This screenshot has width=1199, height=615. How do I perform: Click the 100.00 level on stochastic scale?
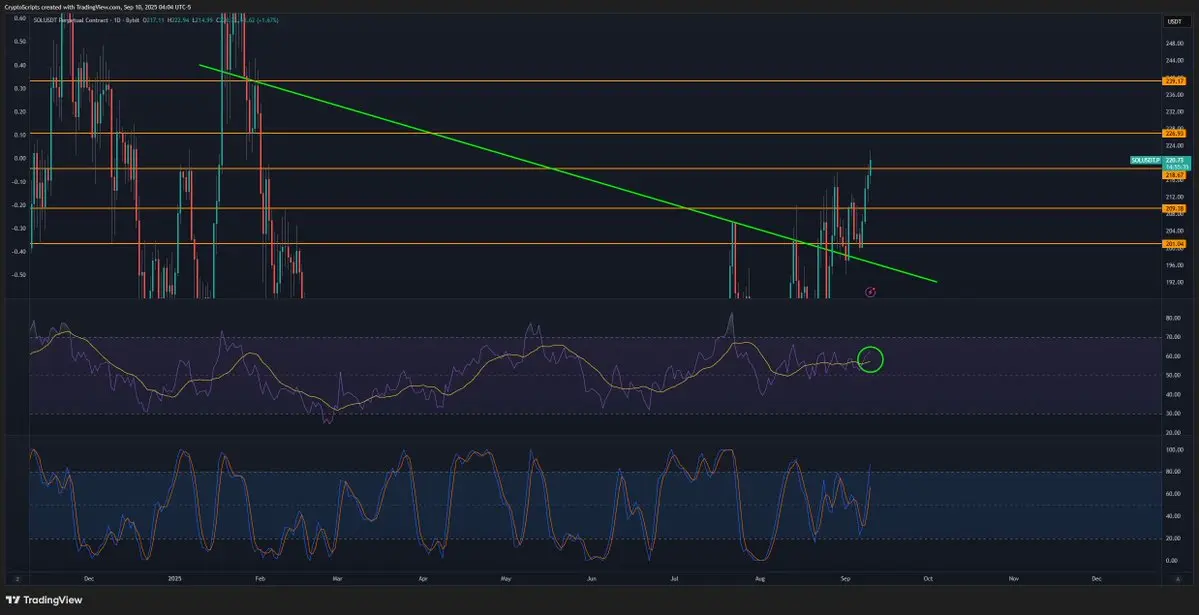coord(1174,451)
